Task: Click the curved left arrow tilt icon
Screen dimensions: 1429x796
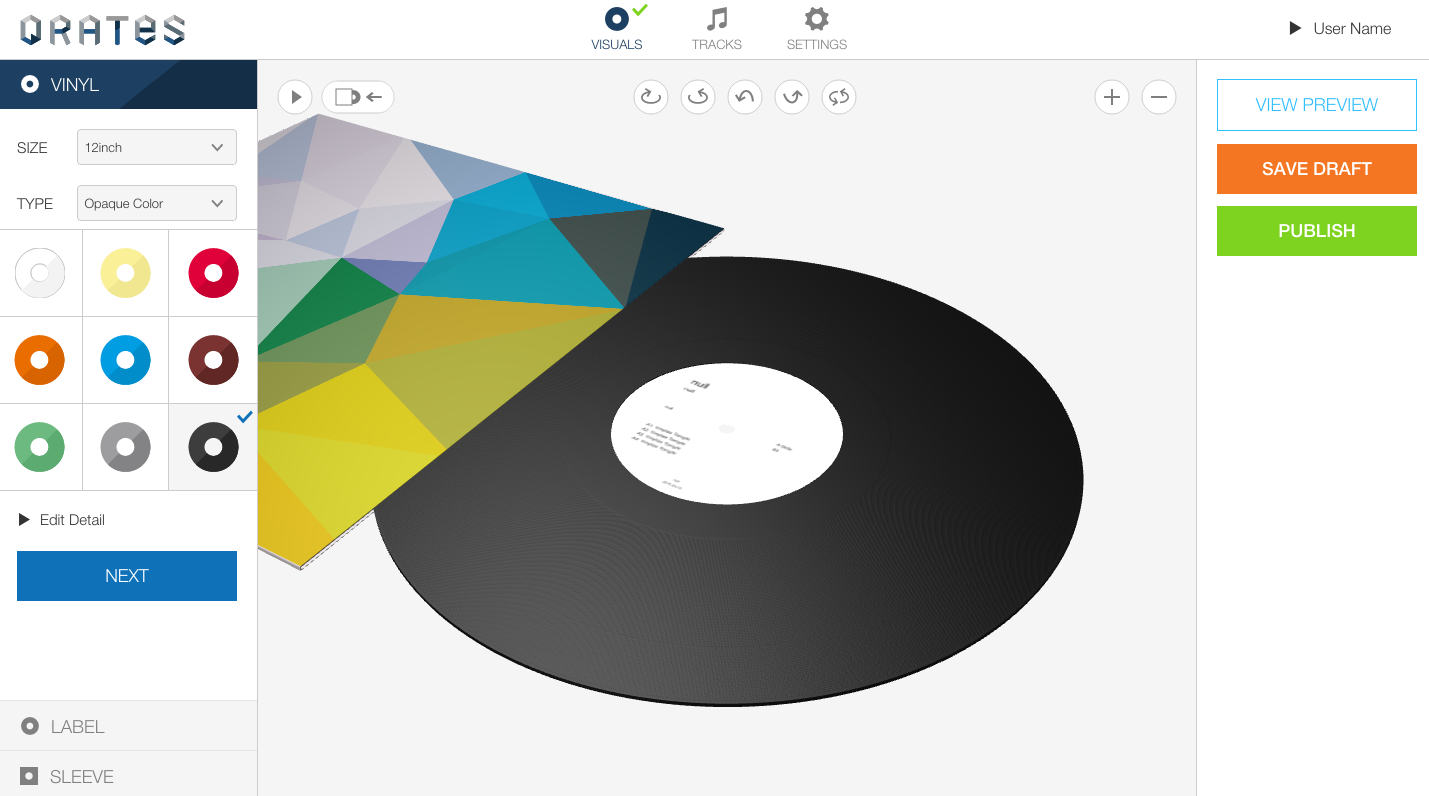Action: tap(745, 97)
